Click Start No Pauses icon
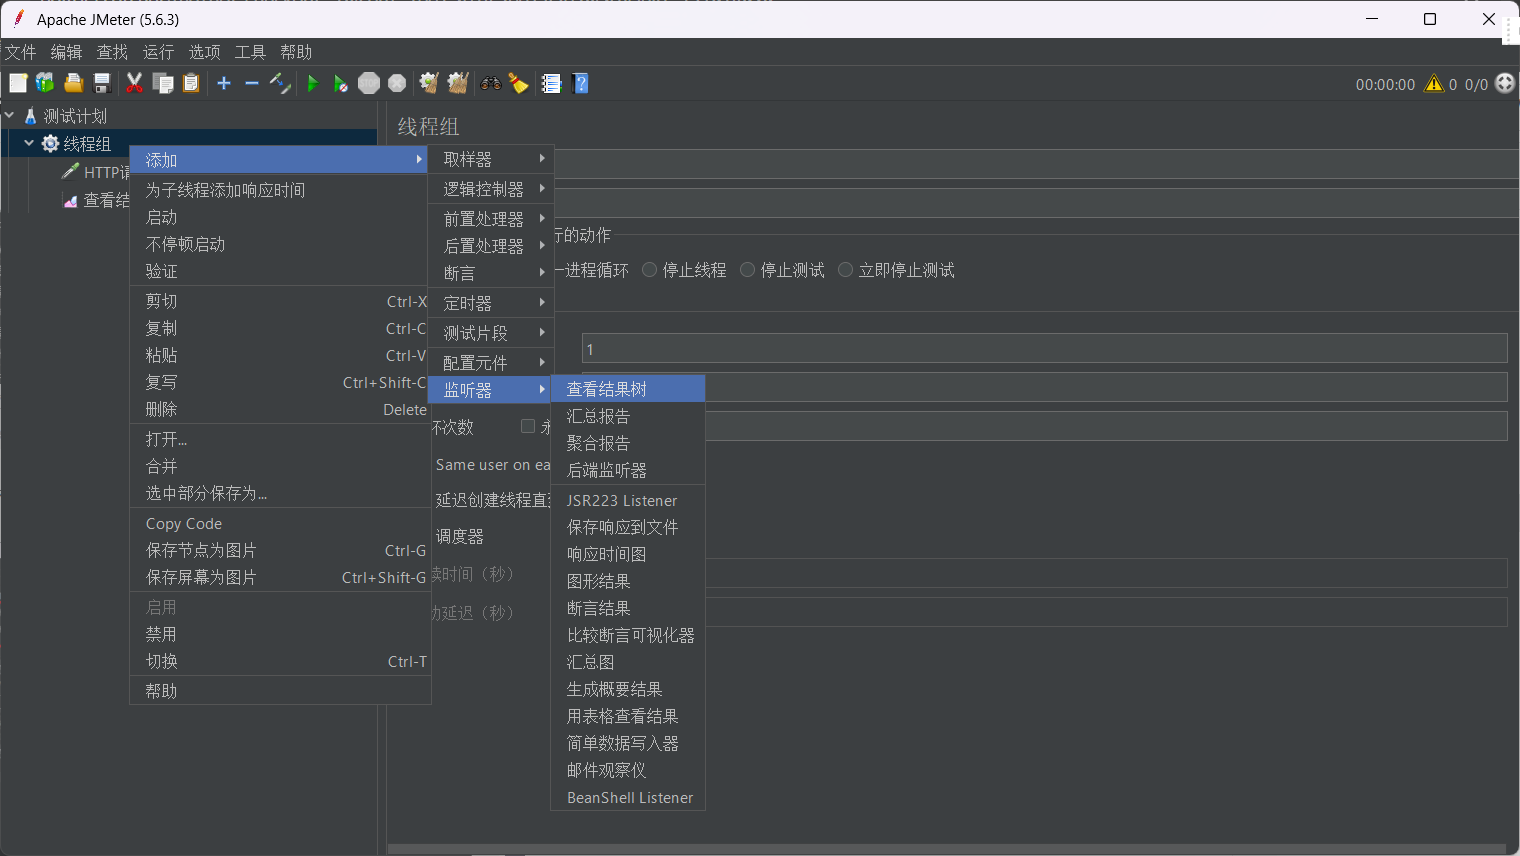1520x856 pixels. (x=341, y=83)
